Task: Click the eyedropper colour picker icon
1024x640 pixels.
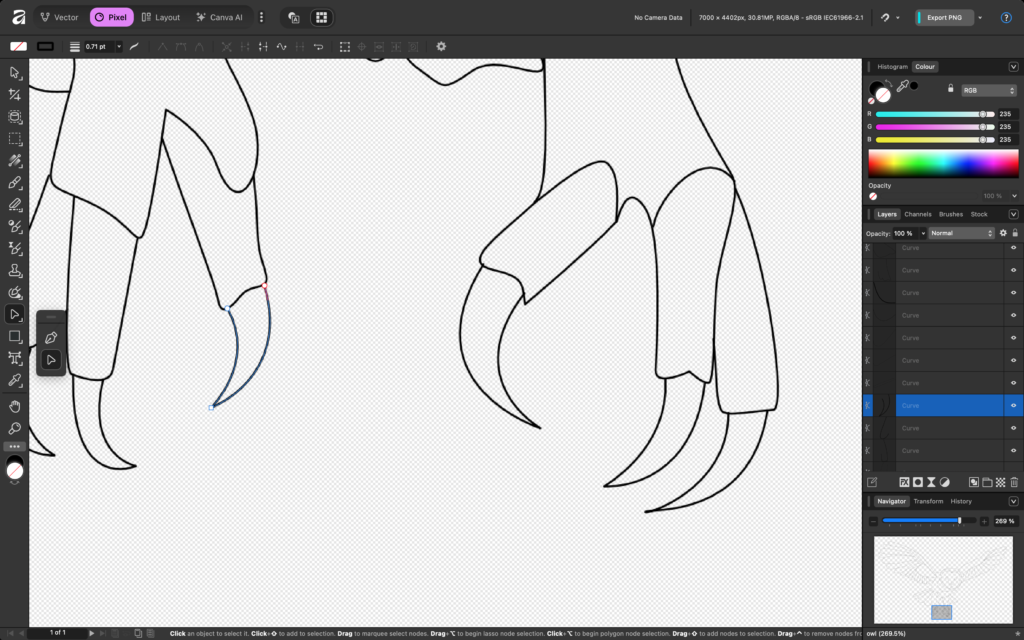Action: click(x=902, y=88)
